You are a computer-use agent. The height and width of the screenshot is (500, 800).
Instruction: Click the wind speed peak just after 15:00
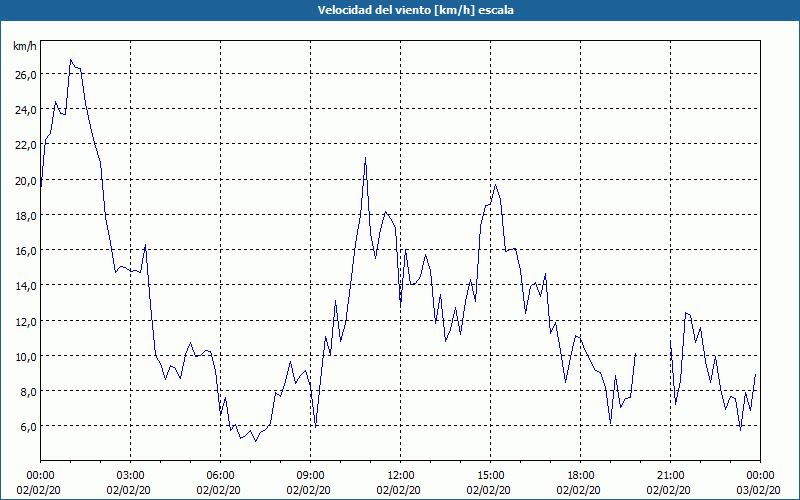pyautogui.click(x=495, y=184)
